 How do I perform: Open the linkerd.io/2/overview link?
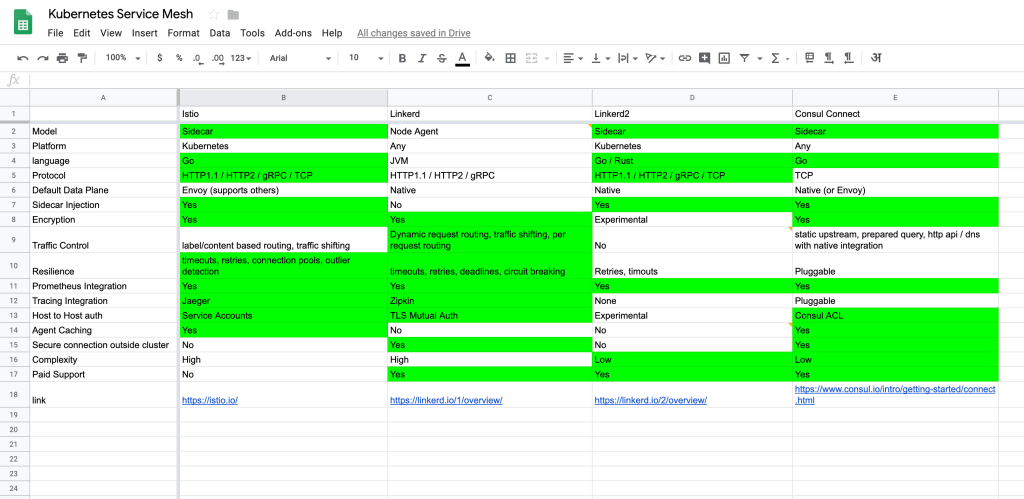tap(650, 400)
